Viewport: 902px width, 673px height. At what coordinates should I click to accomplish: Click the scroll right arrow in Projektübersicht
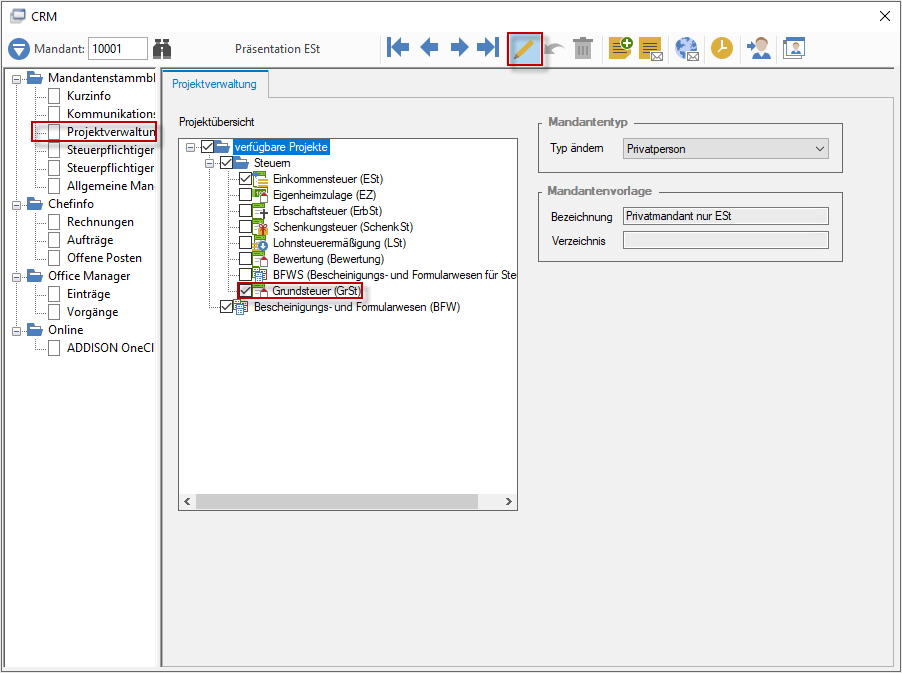point(509,502)
